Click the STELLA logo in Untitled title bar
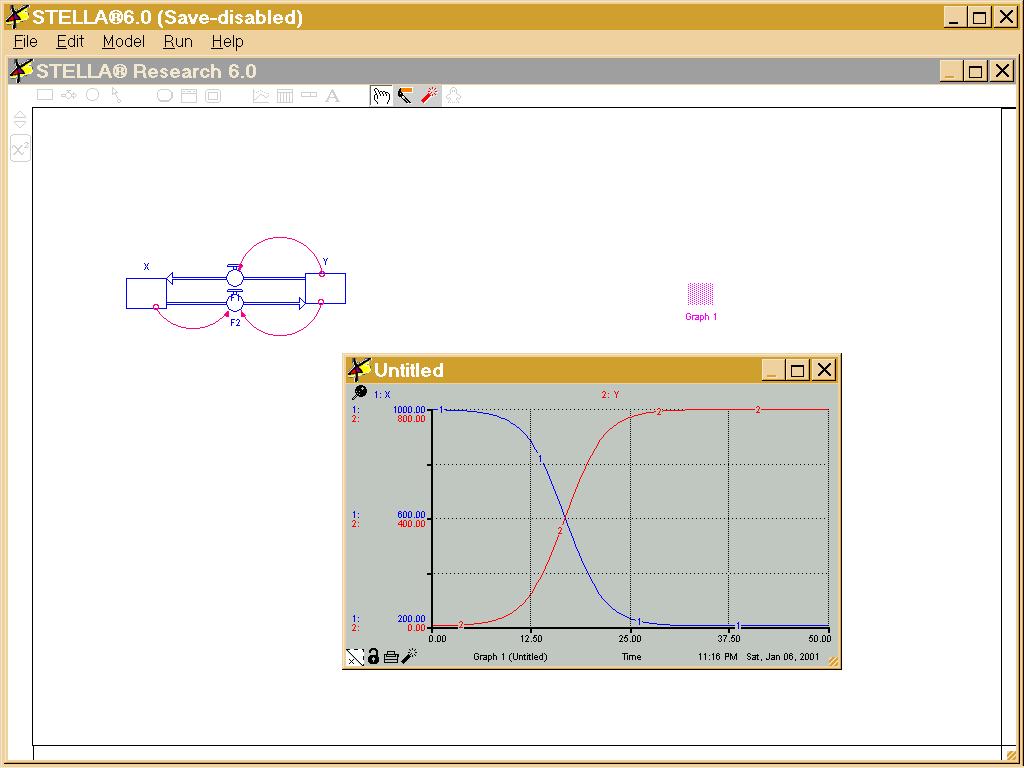 click(359, 370)
